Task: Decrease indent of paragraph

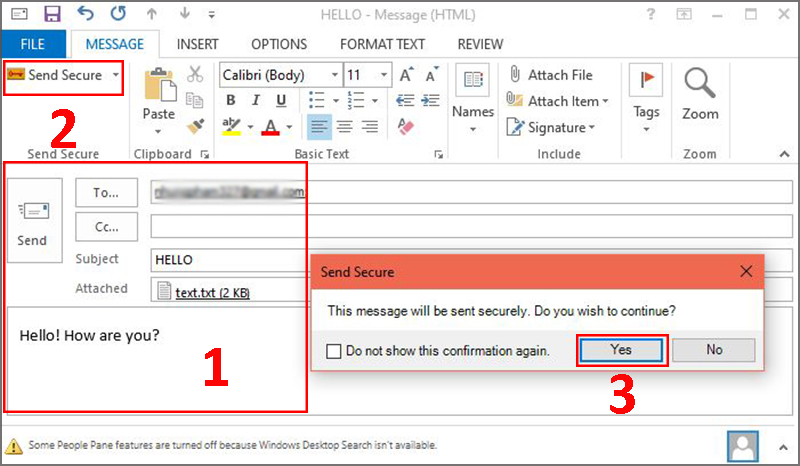Action: tap(405, 100)
